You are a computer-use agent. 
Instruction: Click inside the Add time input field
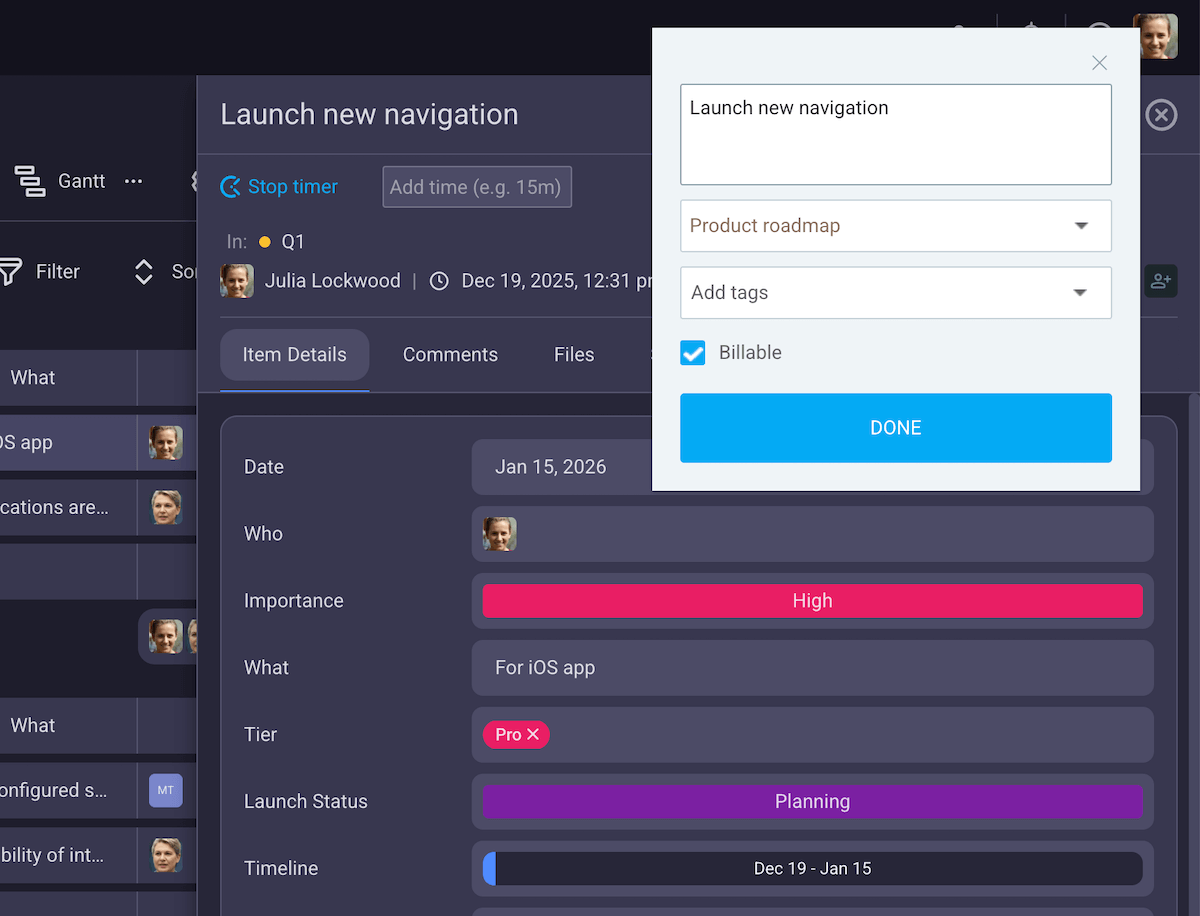pyautogui.click(x=476, y=186)
